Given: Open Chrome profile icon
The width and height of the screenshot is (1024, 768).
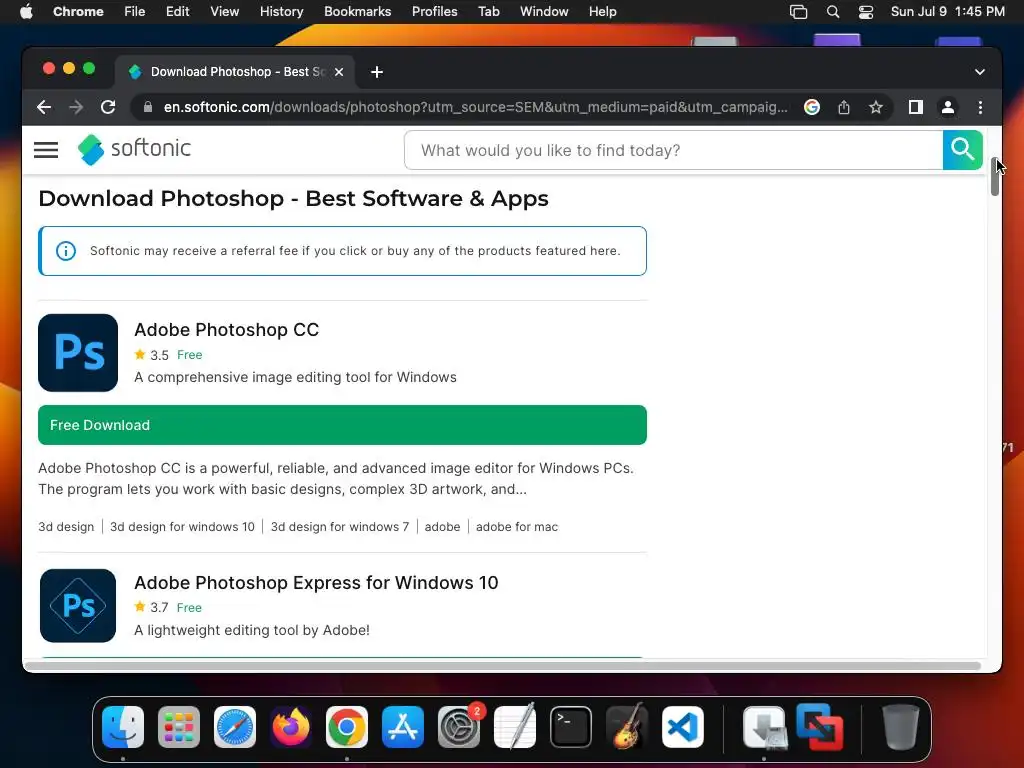Looking at the screenshot, I should (x=948, y=107).
